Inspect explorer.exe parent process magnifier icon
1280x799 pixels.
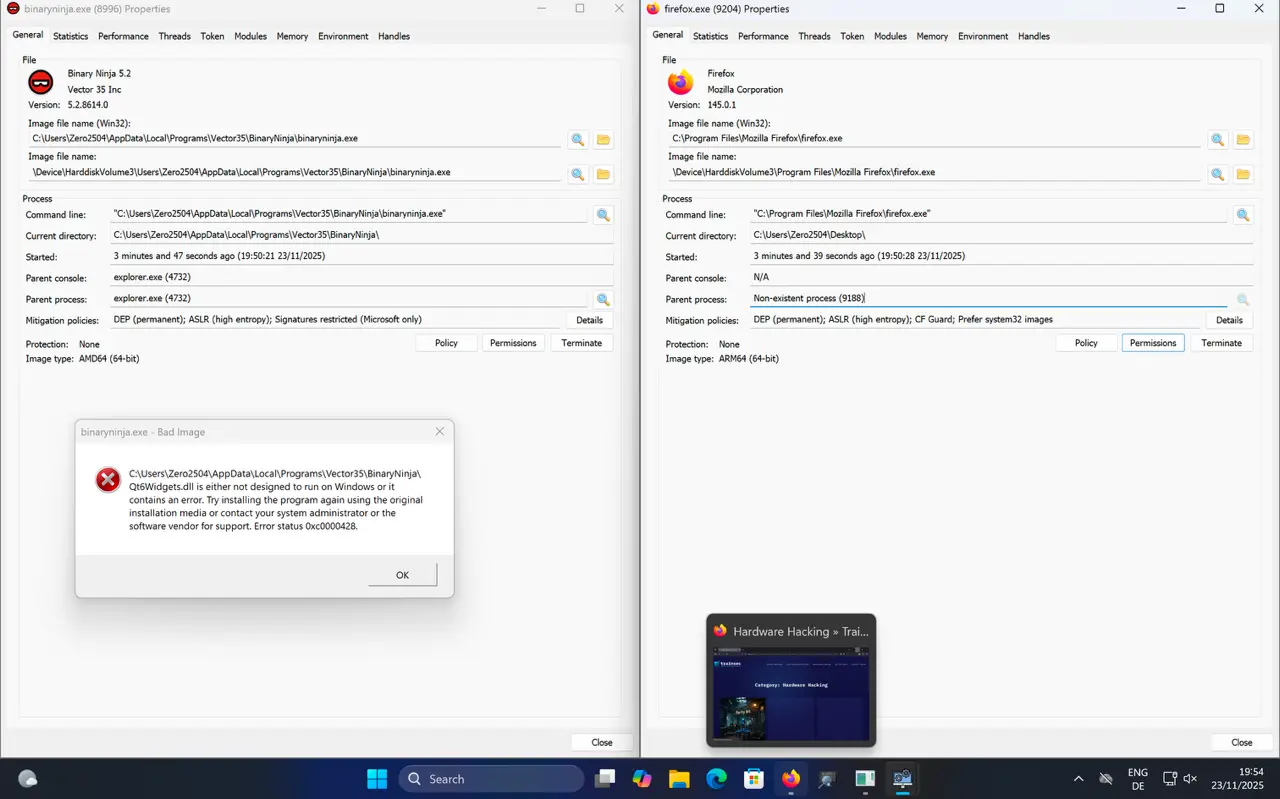603,299
